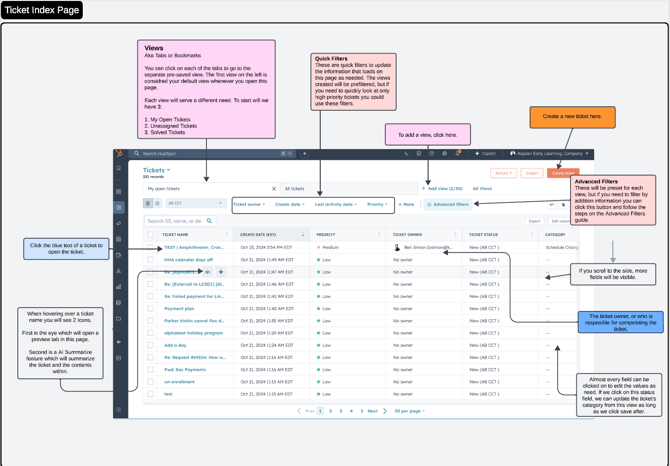670x466 pixels.
Task: Click the plus icon beside HubSpot search bar
Action: 305,154
